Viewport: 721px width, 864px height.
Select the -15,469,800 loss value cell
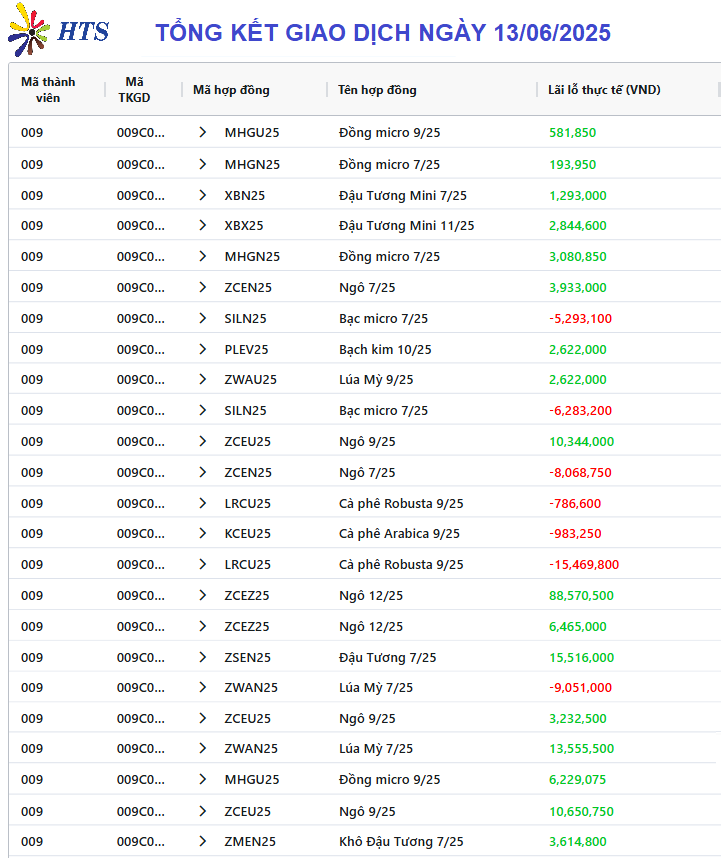[x=584, y=564]
